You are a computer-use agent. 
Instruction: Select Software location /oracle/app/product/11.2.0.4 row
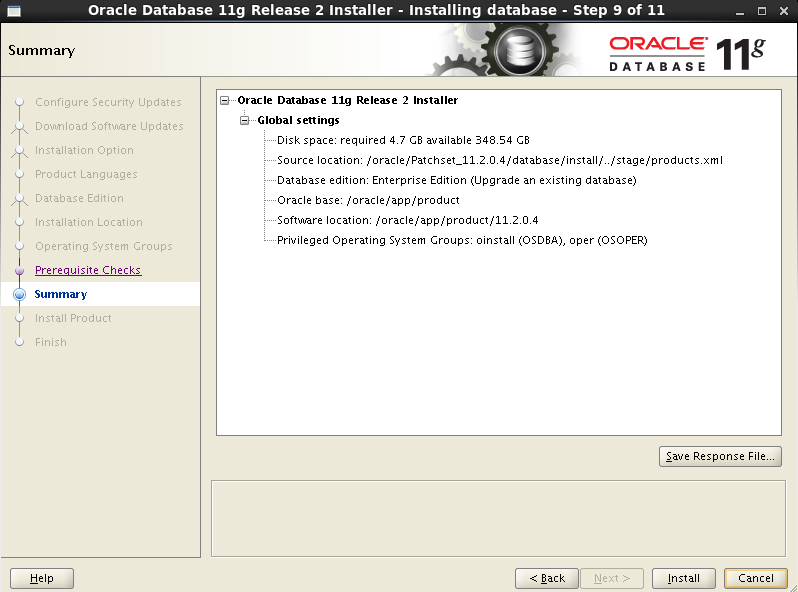(408, 220)
